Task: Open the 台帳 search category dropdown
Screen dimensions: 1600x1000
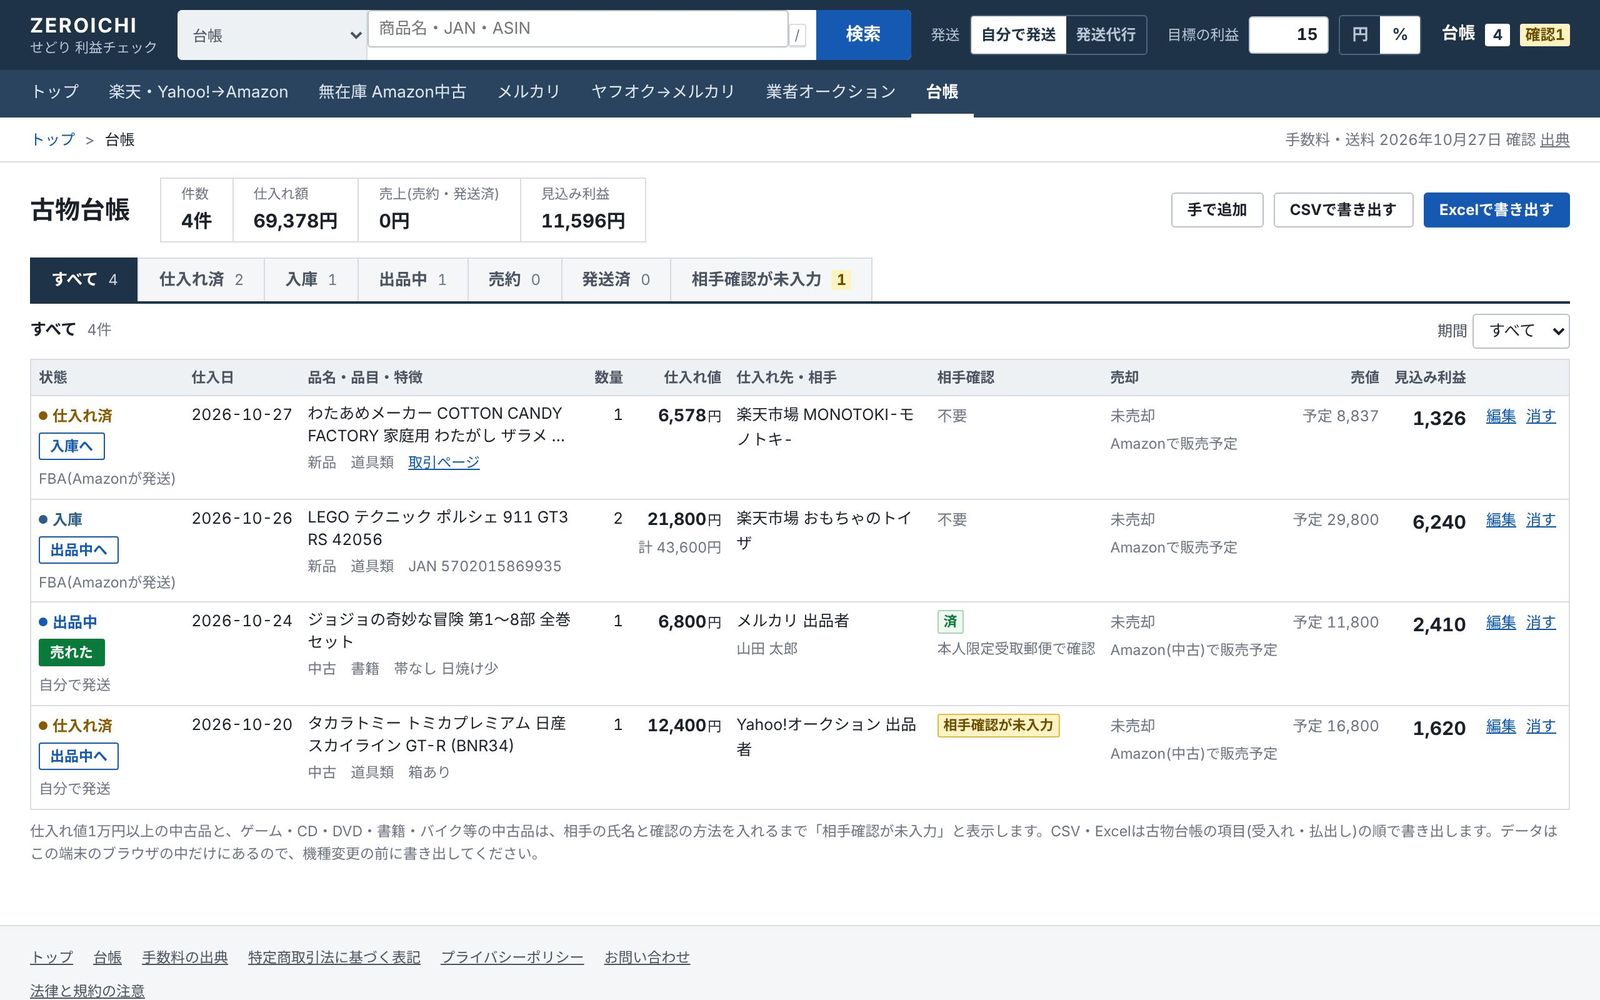Action: click(272, 35)
